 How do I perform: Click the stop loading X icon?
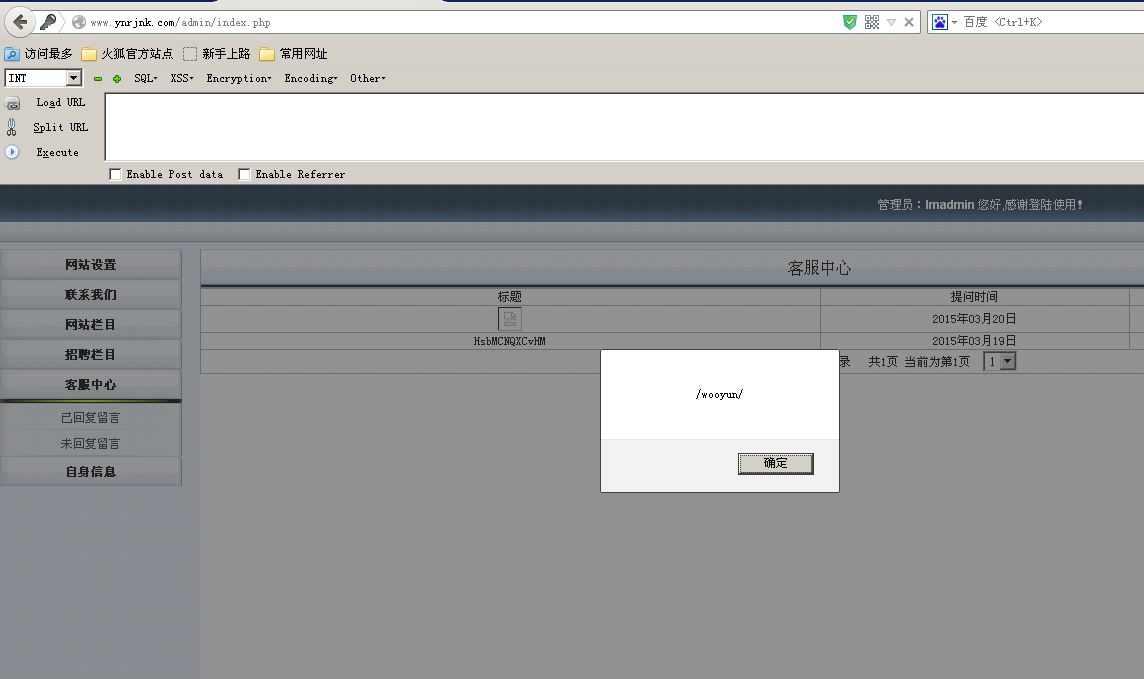tap(909, 23)
